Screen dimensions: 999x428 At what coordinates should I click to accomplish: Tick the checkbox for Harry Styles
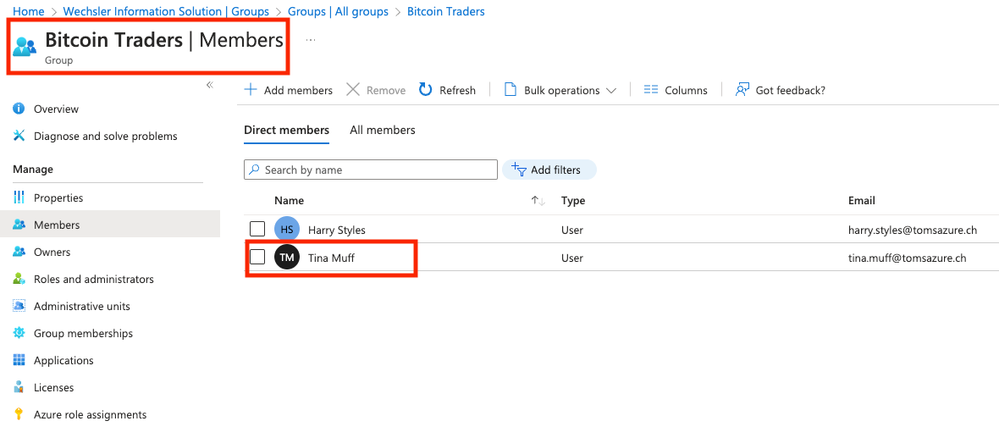257,229
